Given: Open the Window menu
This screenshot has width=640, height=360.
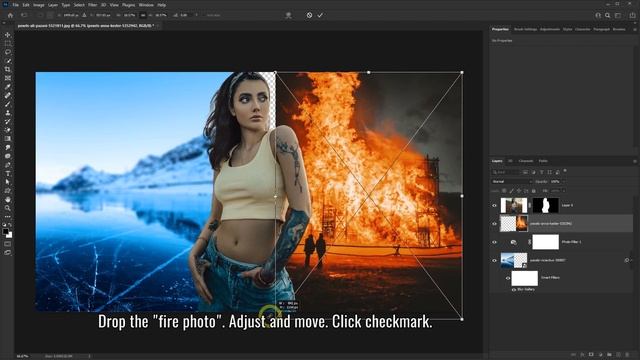Looking at the screenshot, I should (x=146, y=5).
